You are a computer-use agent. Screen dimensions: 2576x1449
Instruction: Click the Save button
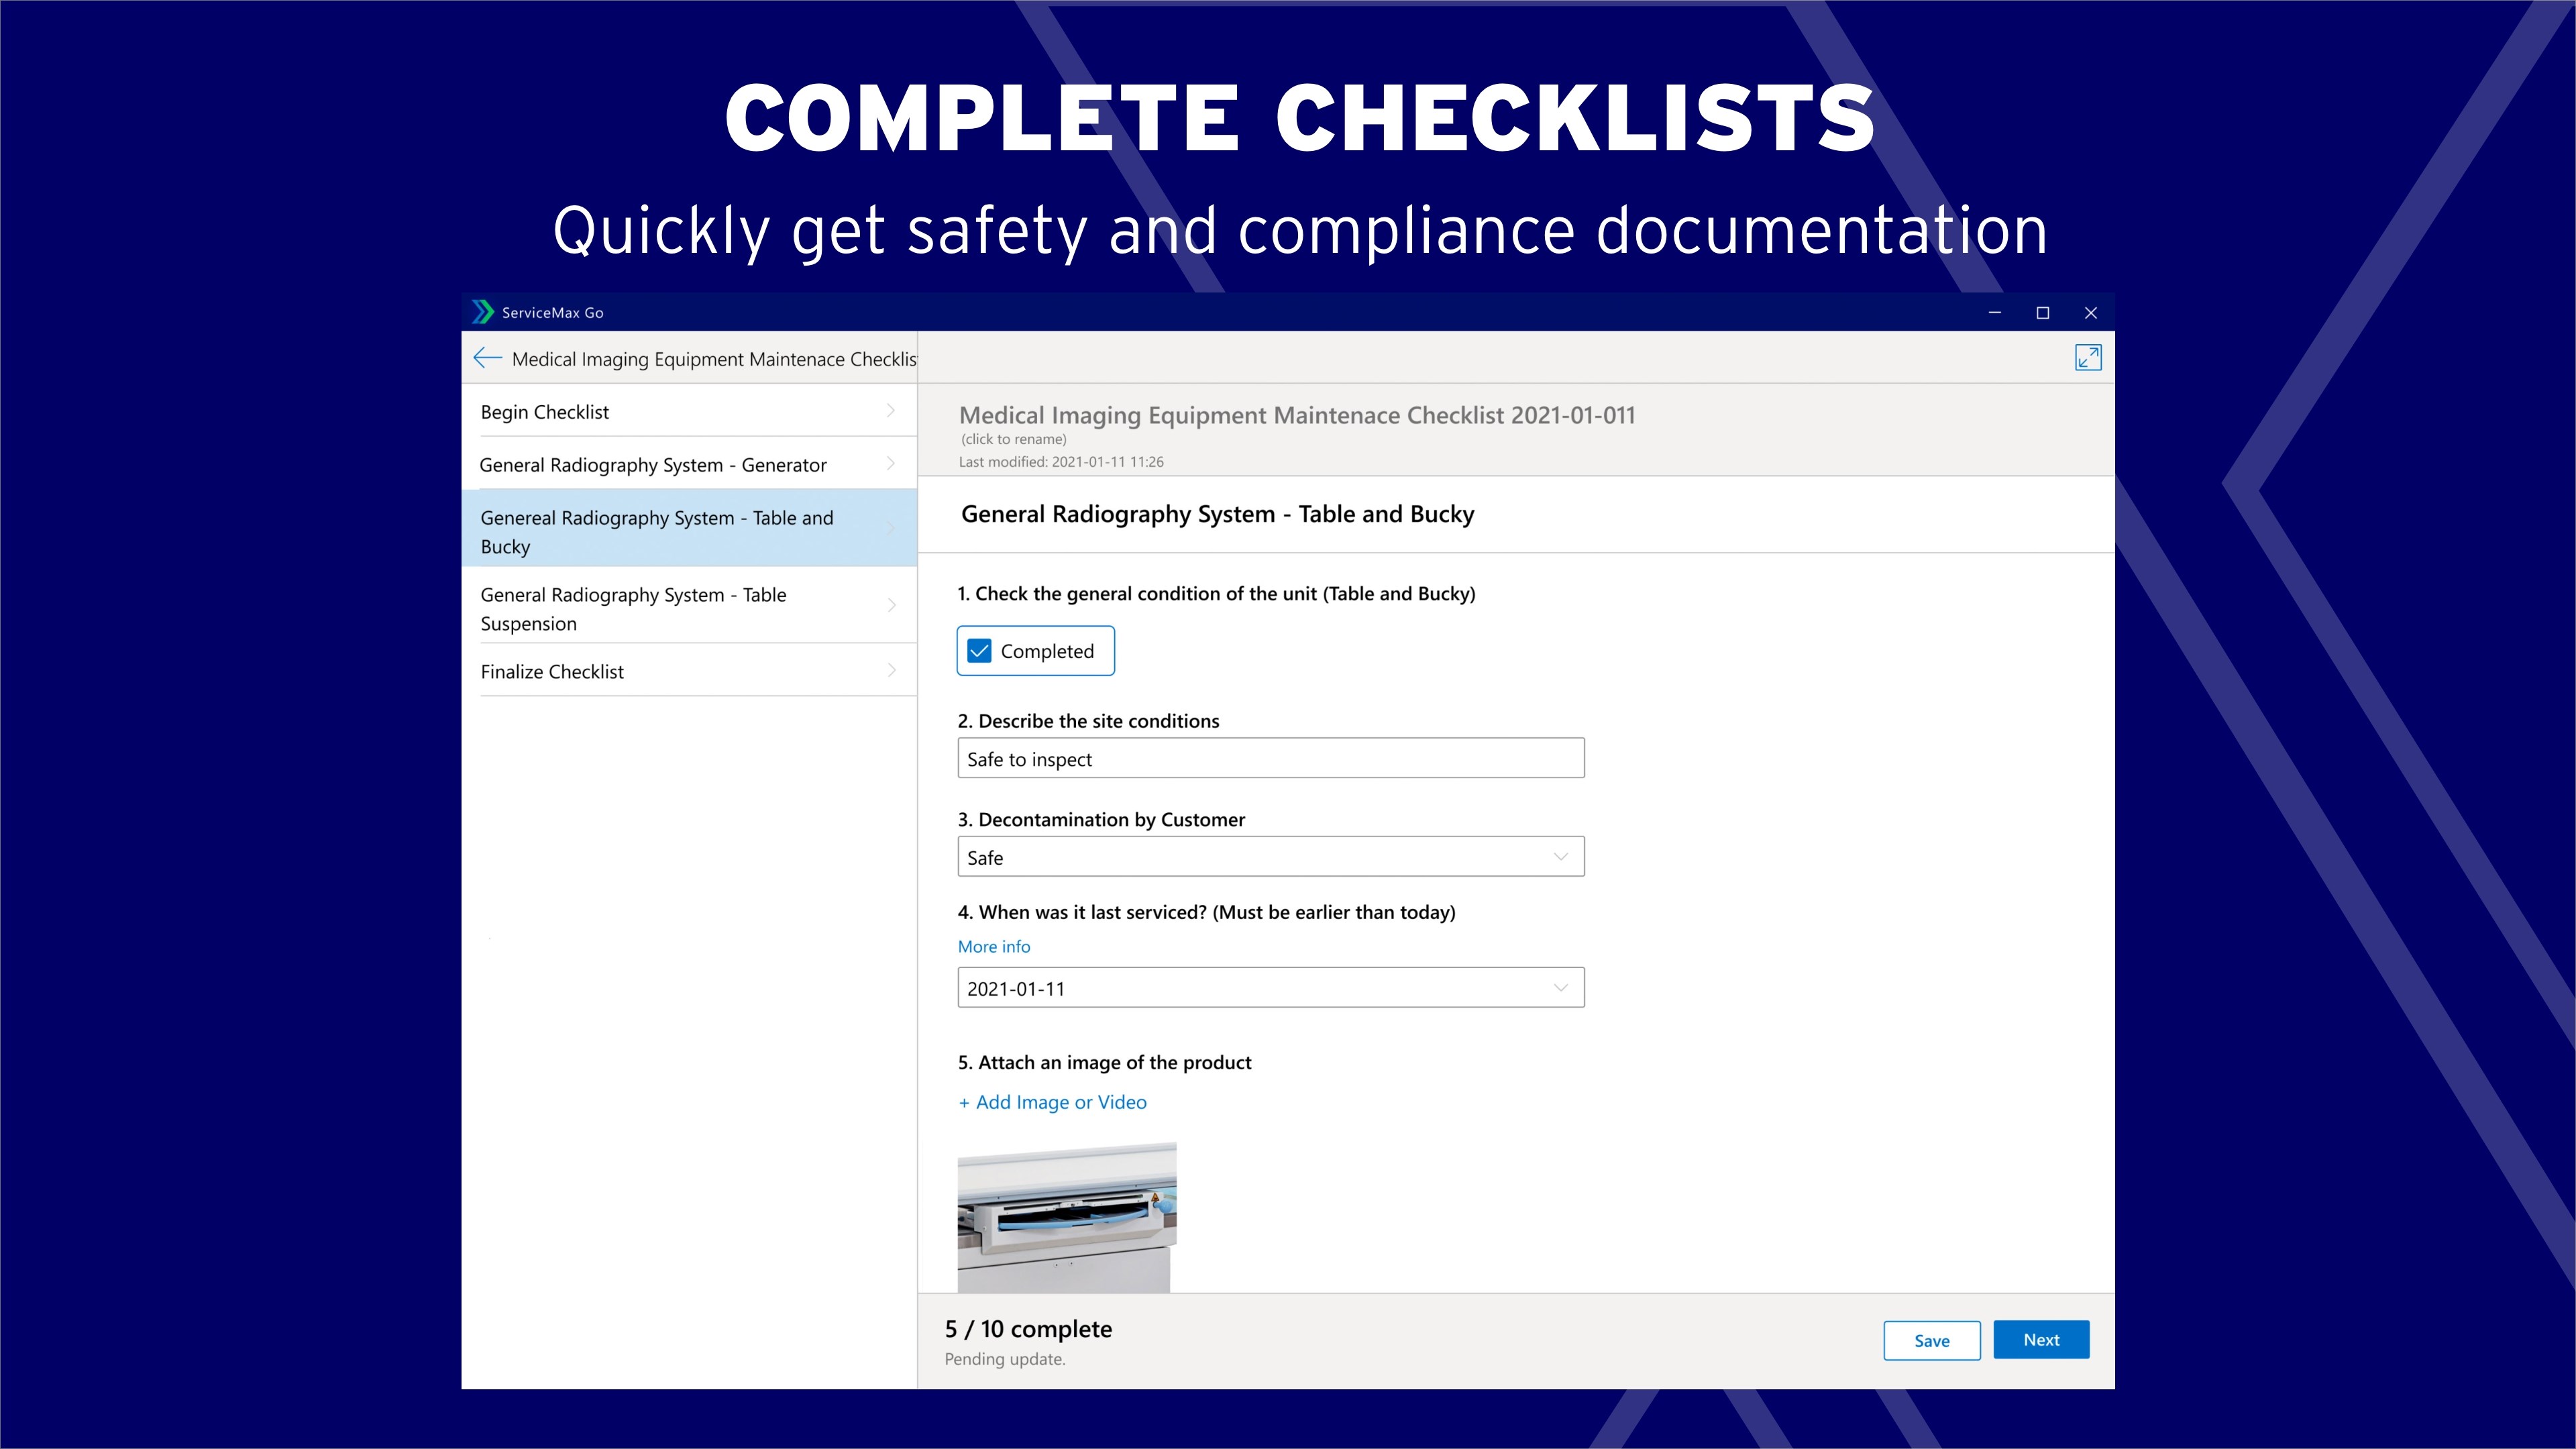[1932, 1340]
